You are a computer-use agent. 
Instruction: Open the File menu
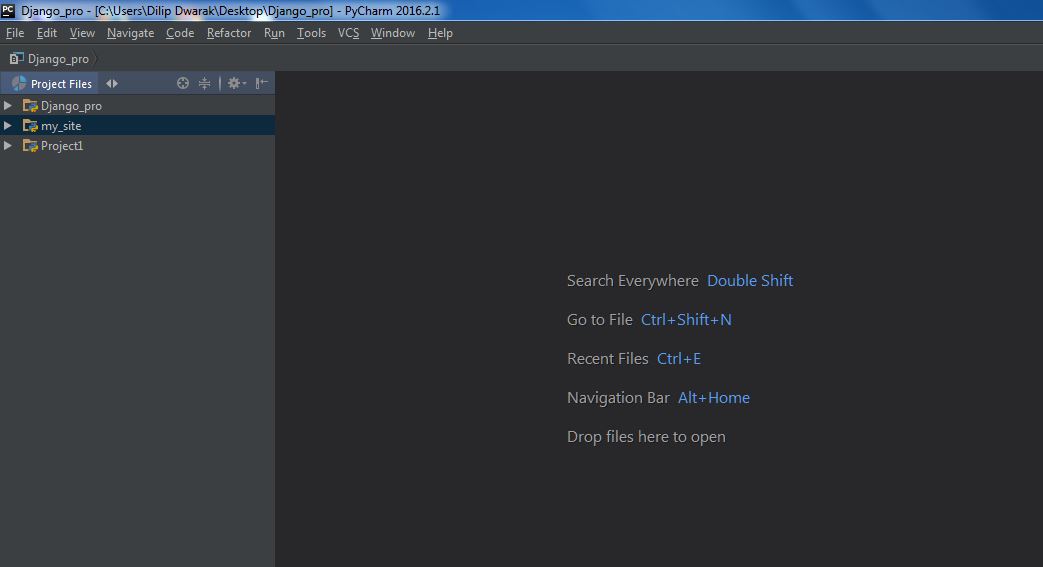pos(15,33)
